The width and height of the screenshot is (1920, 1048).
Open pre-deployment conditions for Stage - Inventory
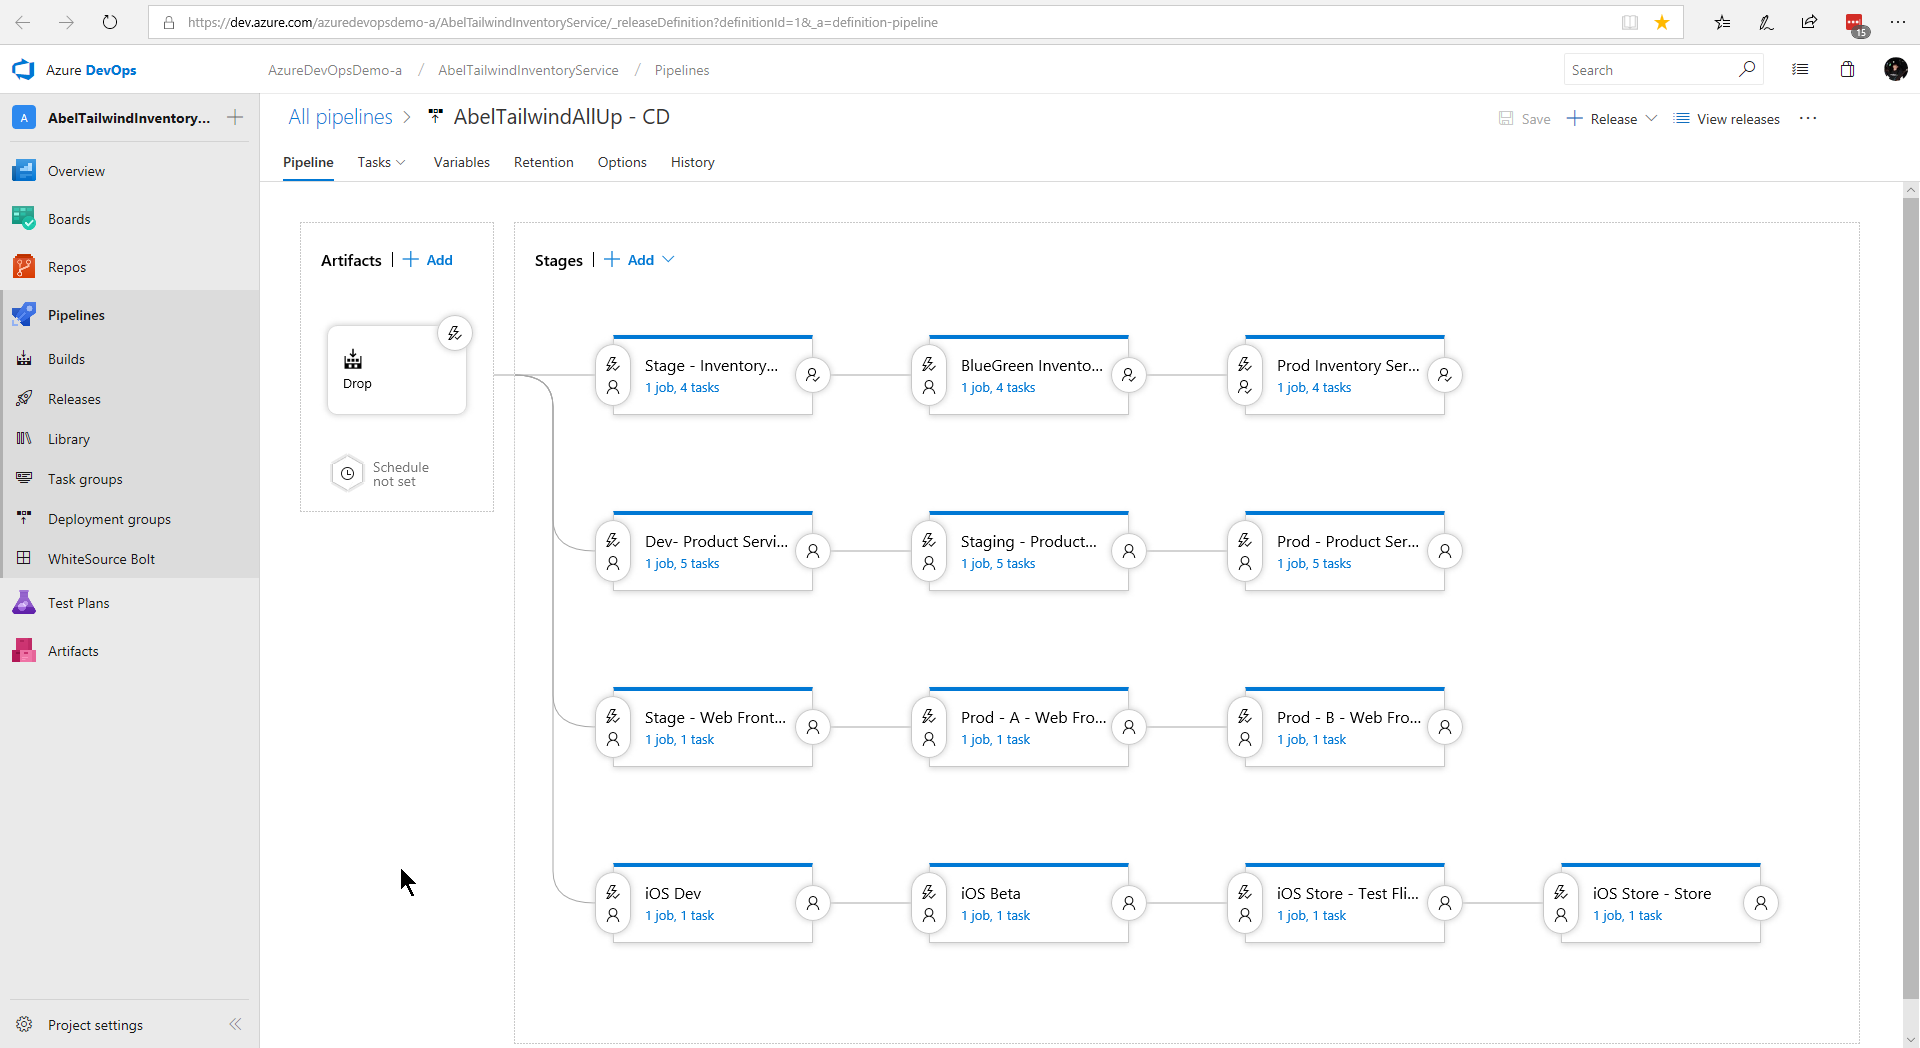click(x=613, y=375)
